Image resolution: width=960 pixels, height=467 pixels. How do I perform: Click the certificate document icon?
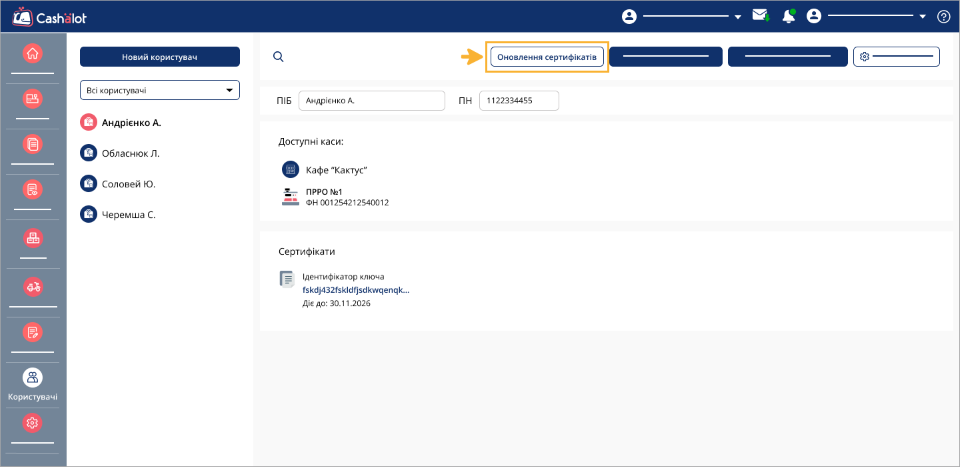tap(287, 278)
